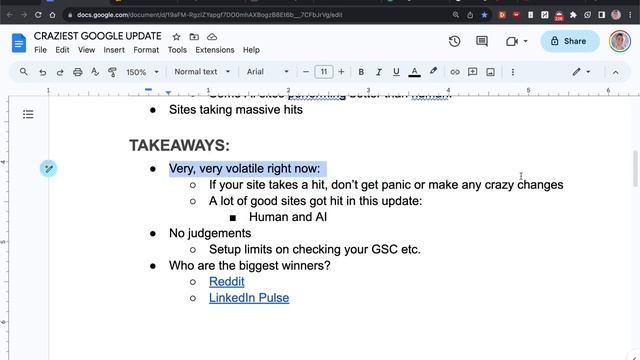Open the highlight color picker
640x360 pixels.
pos(433,72)
